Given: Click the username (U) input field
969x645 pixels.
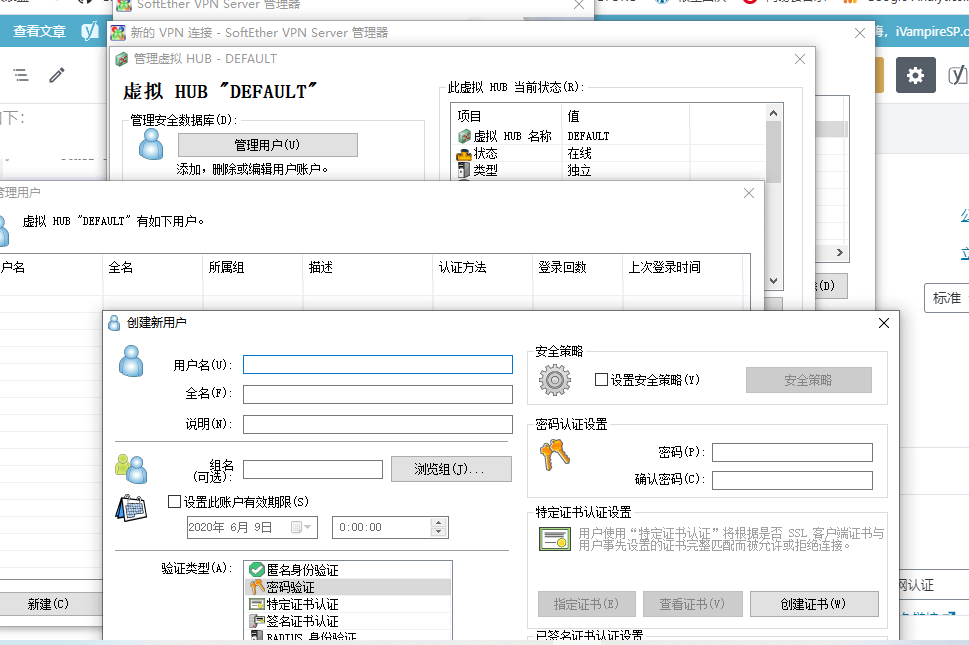Looking at the screenshot, I should pyautogui.click(x=378, y=365).
